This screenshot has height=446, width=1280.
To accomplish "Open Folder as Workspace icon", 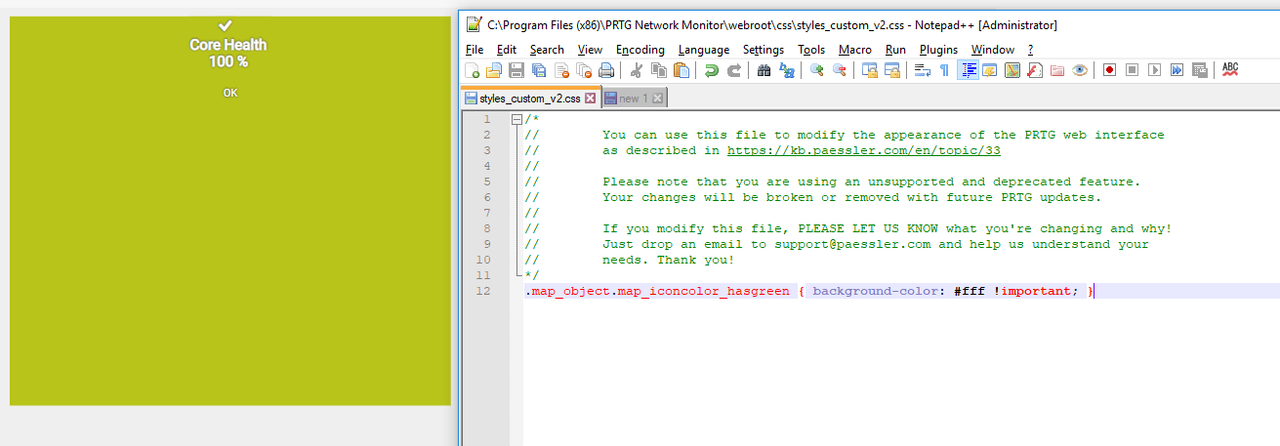I will coord(1057,70).
